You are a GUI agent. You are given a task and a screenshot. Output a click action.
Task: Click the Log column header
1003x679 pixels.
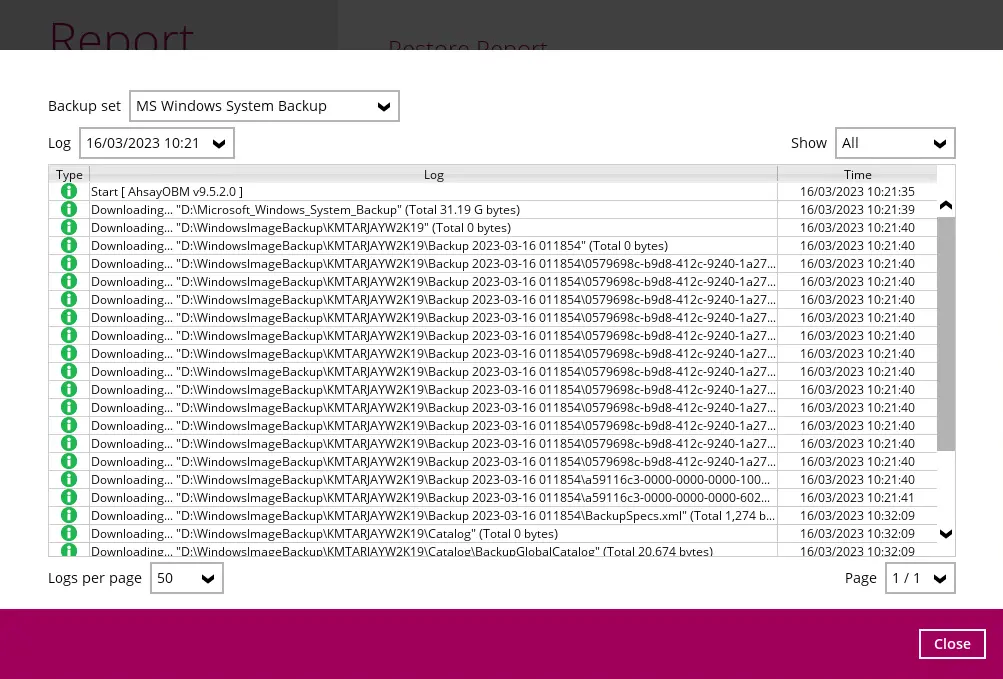pos(433,174)
